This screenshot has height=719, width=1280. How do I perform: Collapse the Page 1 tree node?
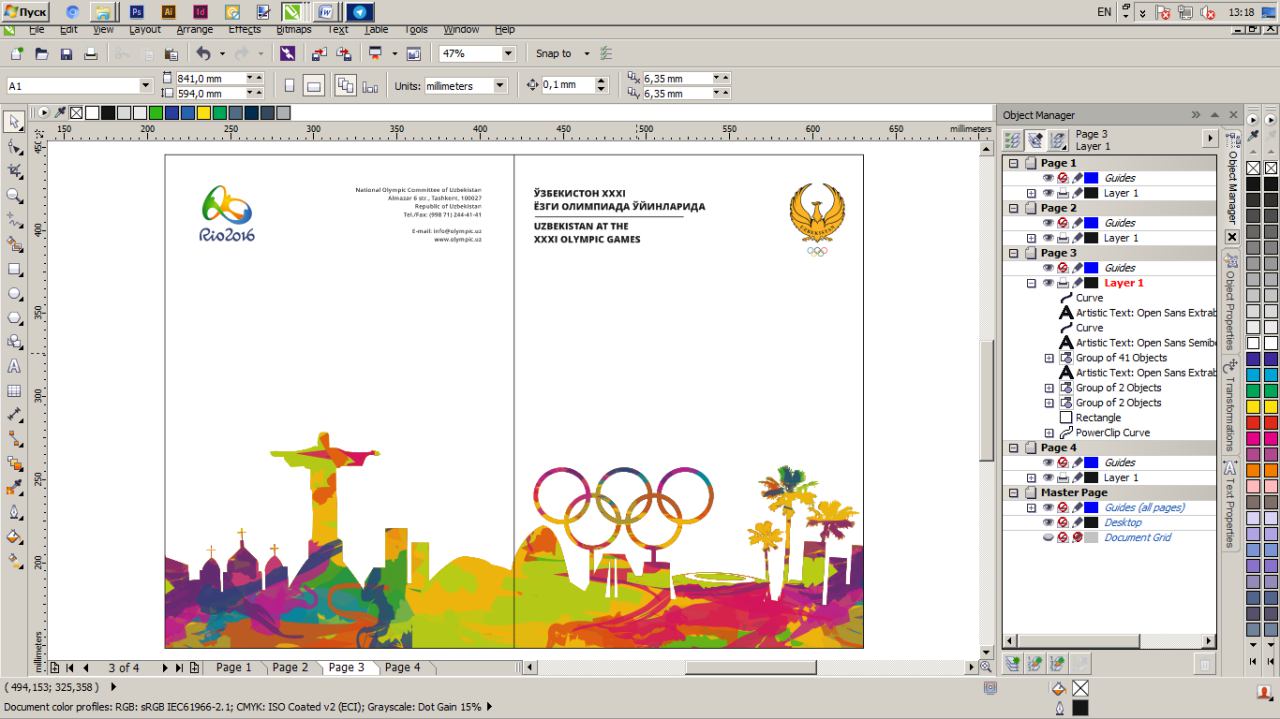click(1013, 163)
